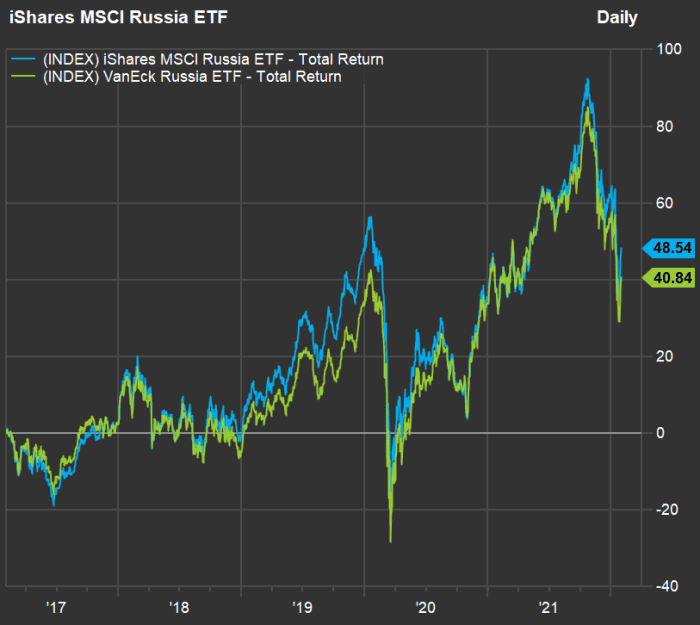Click the '20 year label on x-axis
The width and height of the screenshot is (700, 625).
click(x=425, y=606)
